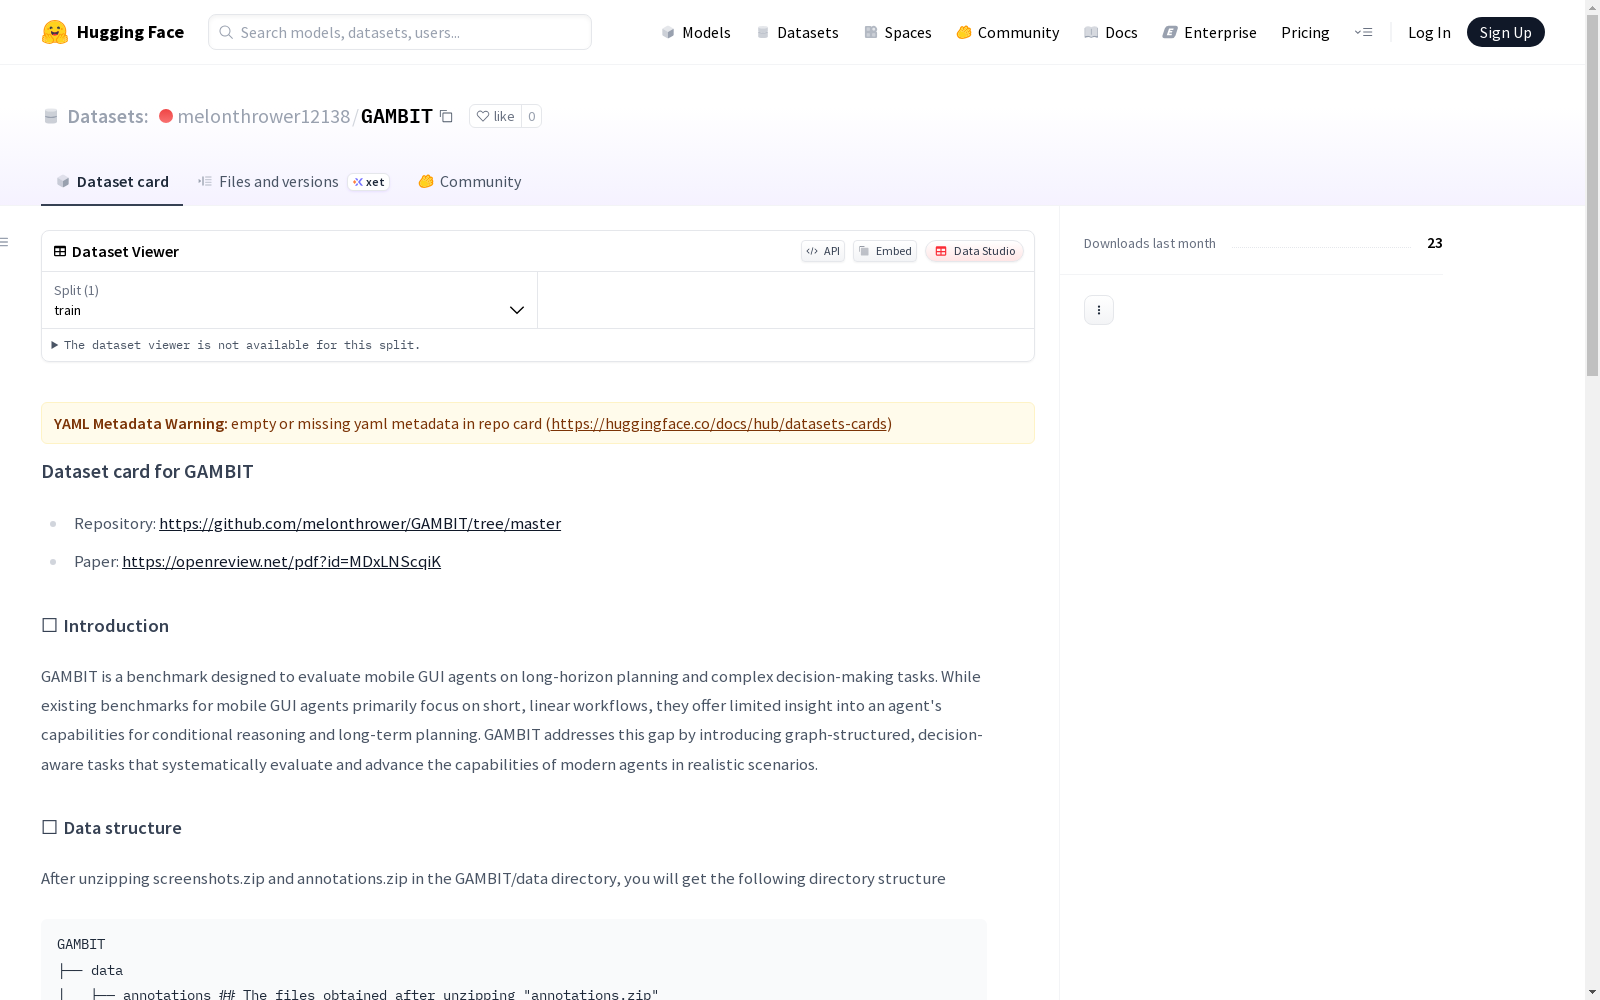Expand the Split train dropdown
The width and height of the screenshot is (1600, 1000).
(289, 300)
